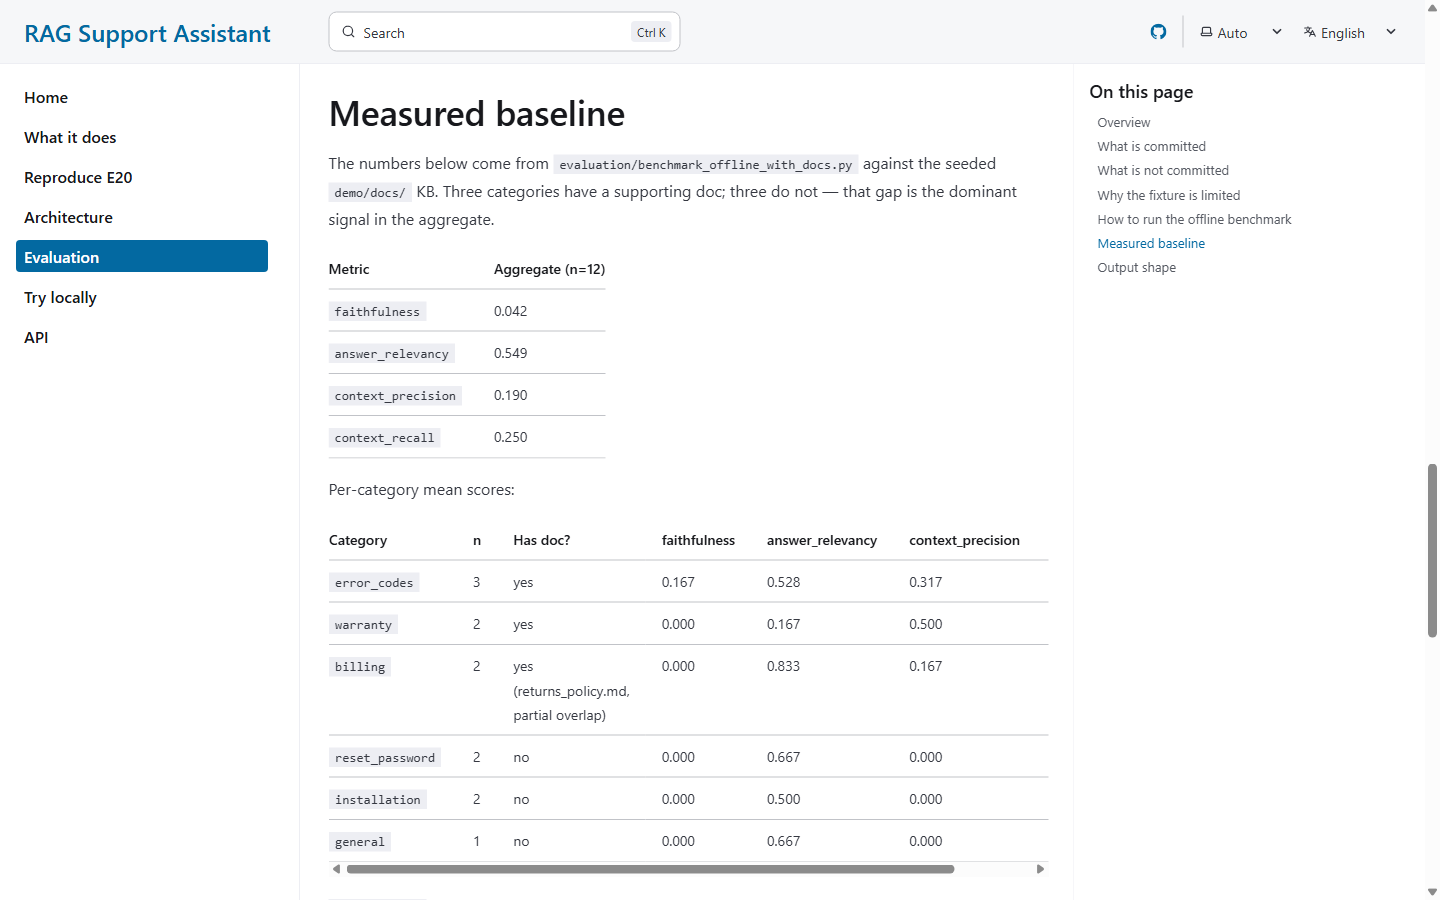Image resolution: width=1440 pixels, height=900 pixels.
Task: Click the 0.250 aggregate value
Action: pos(510,437)
